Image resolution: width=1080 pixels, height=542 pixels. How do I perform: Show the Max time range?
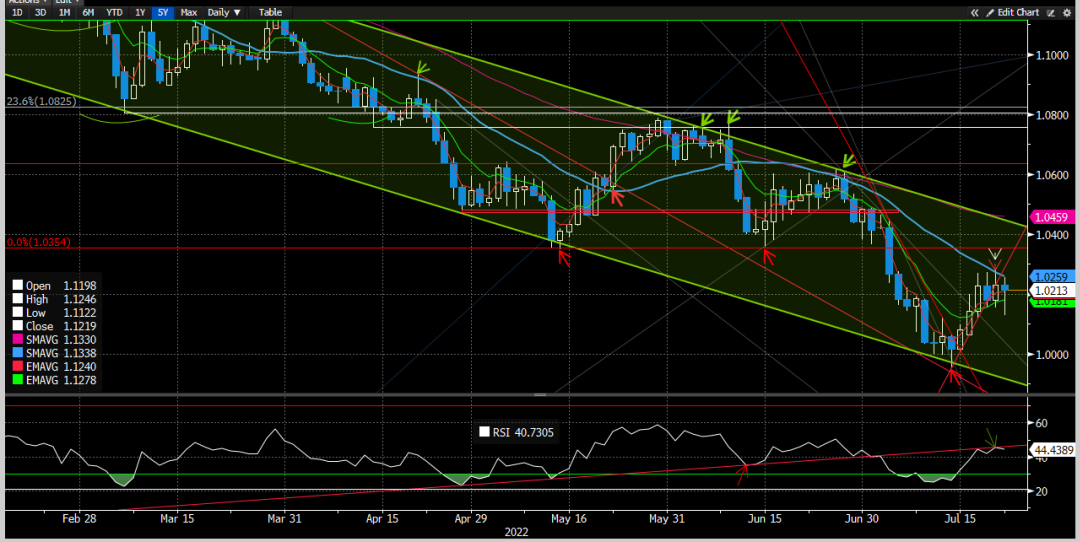188,12
